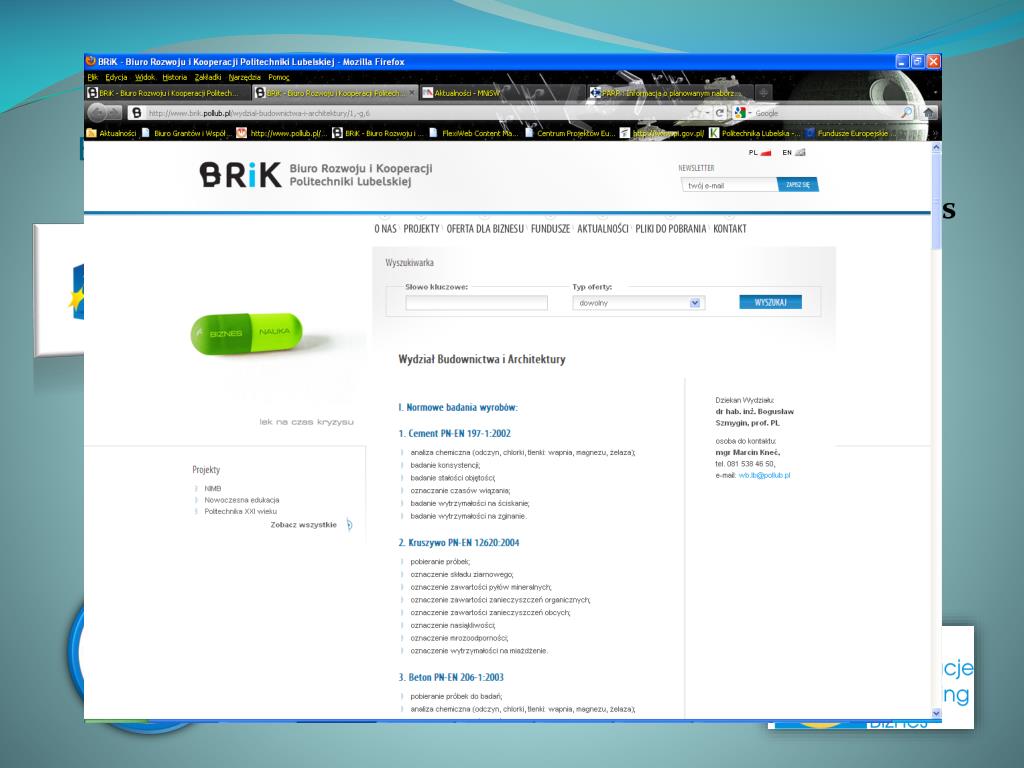Image resolution: width=1024 pixels, height=768 pixels.
Task: Switch language to PL flag
Action: [x=760, y=153]
